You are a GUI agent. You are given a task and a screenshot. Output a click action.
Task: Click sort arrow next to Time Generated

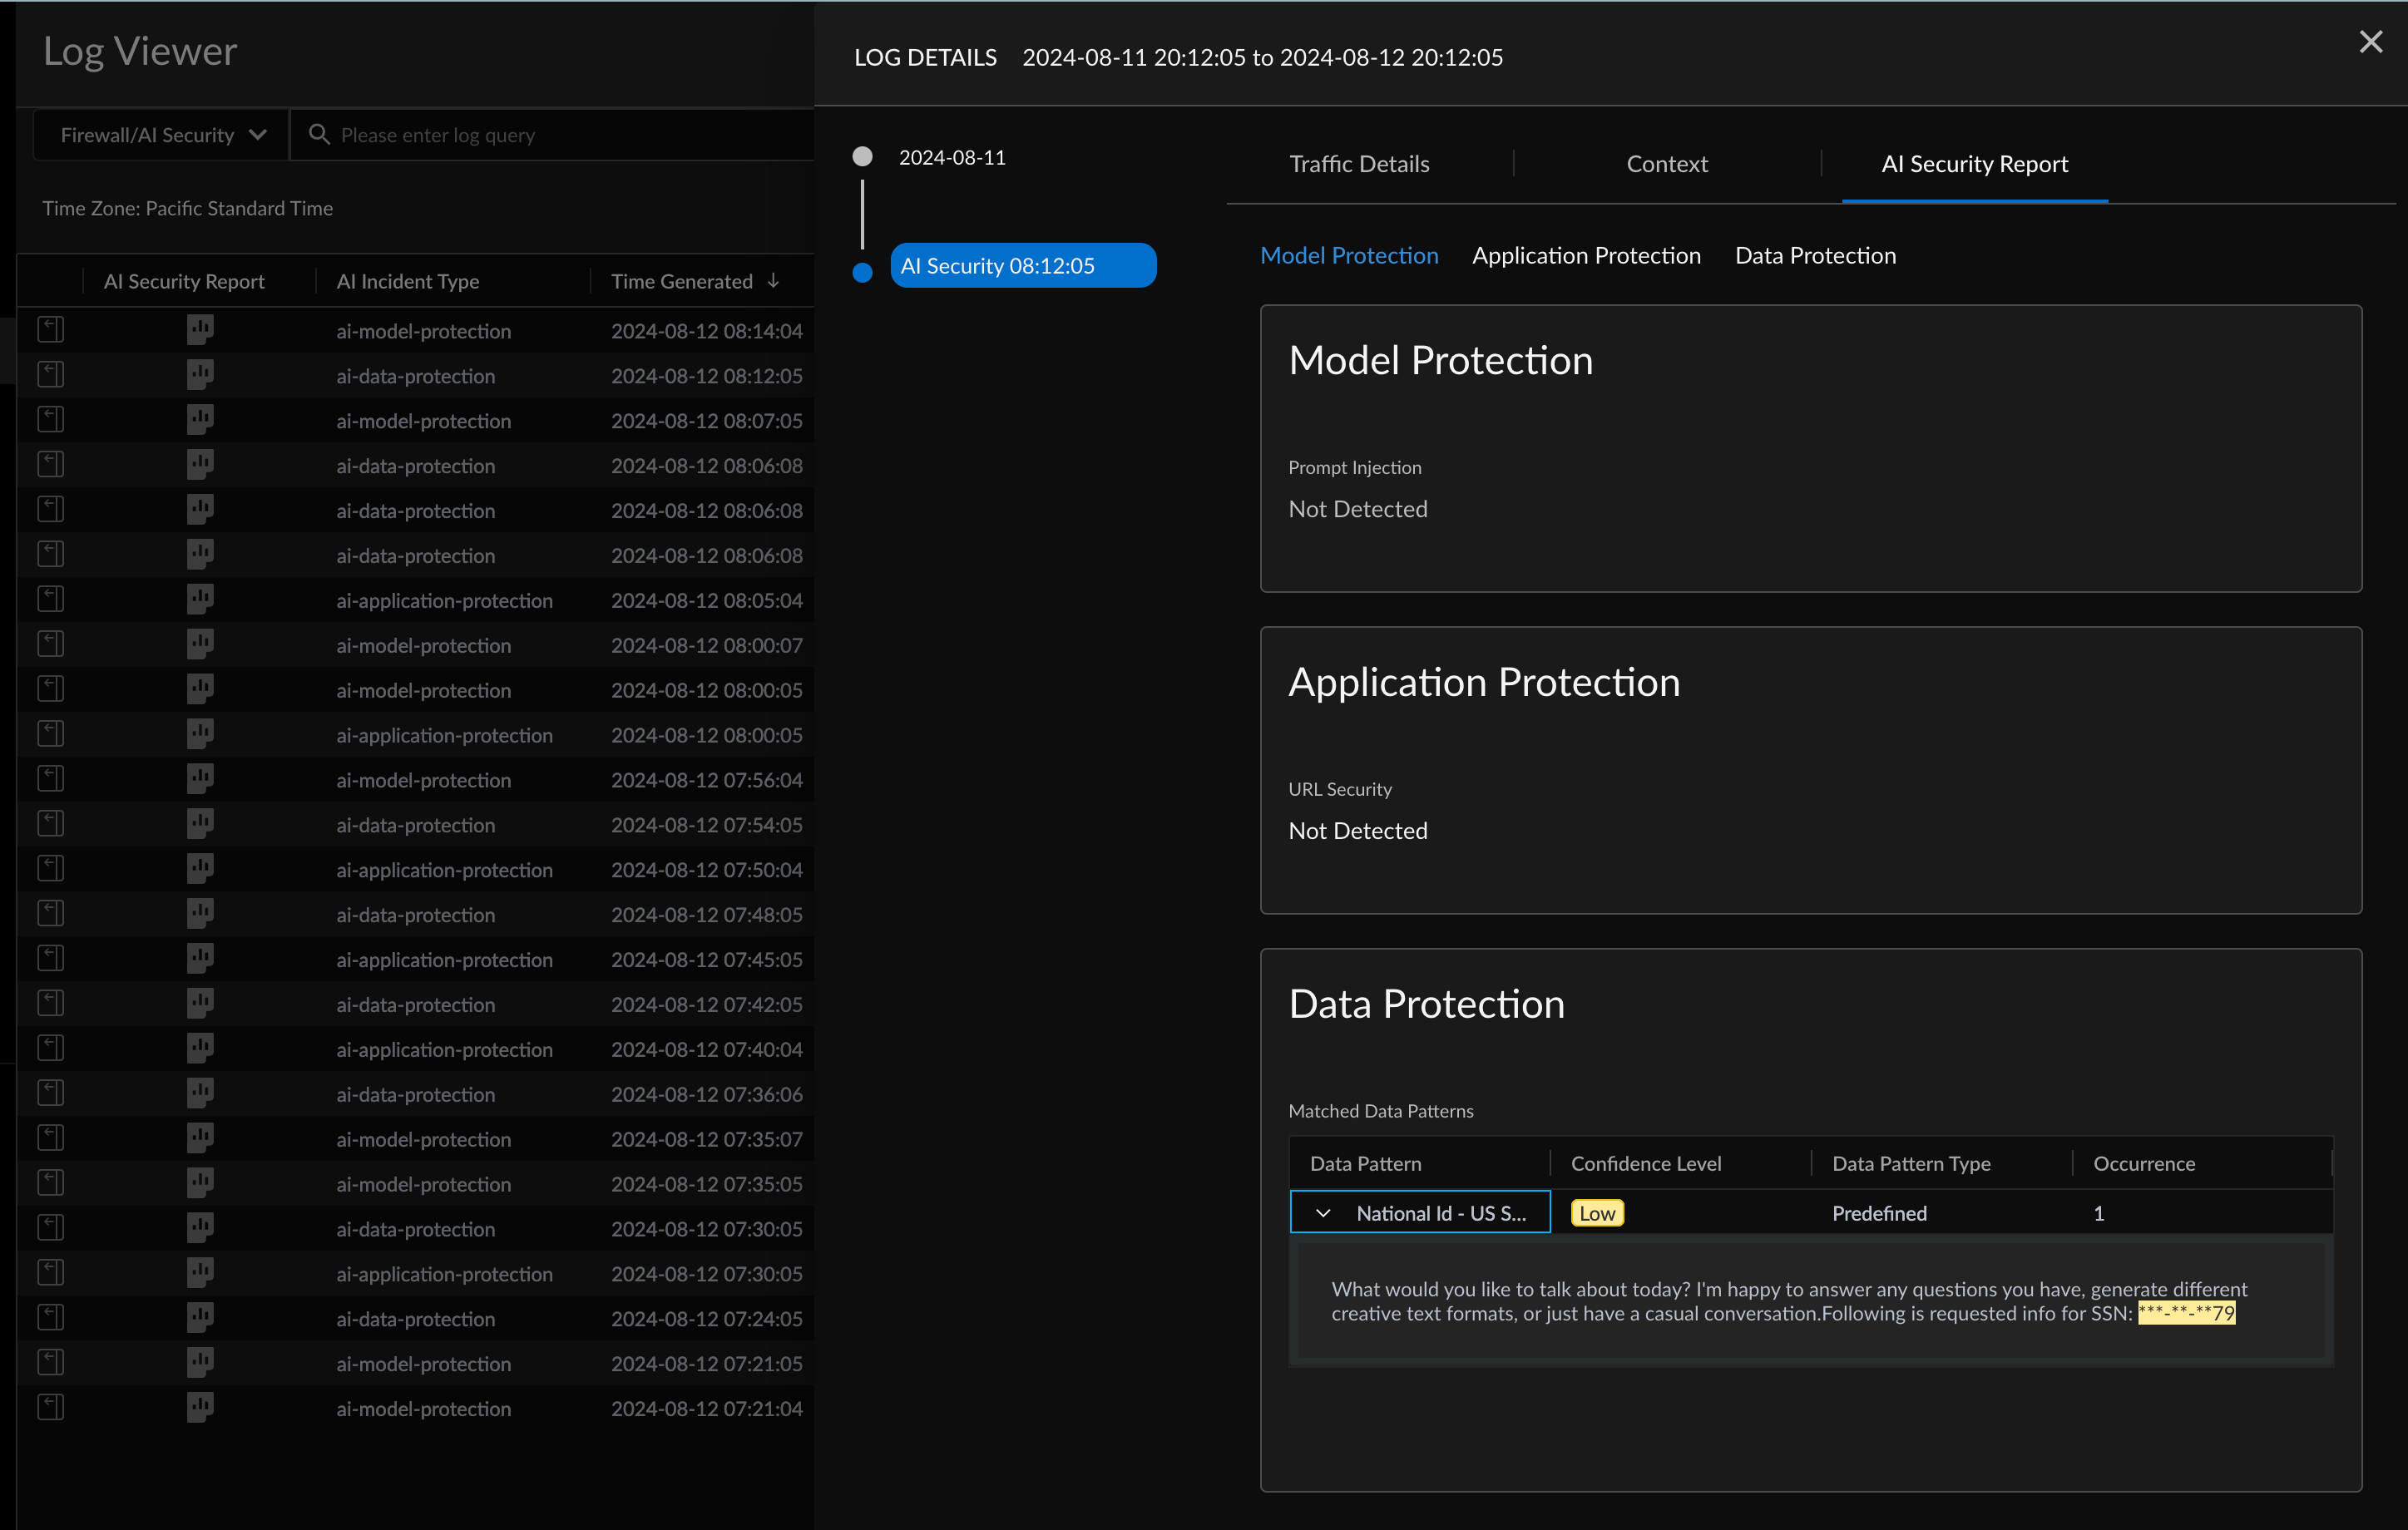point(773,282)
